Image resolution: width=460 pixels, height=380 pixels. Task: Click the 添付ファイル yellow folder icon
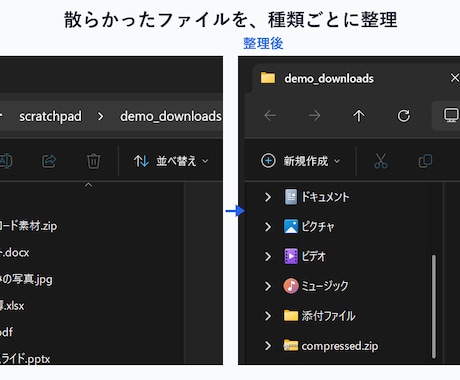point(291,315)
